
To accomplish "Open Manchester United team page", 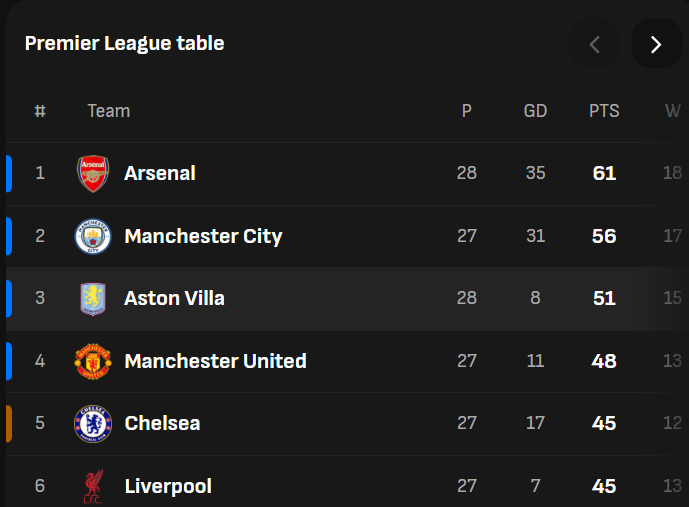I will (x=215, y=362).
